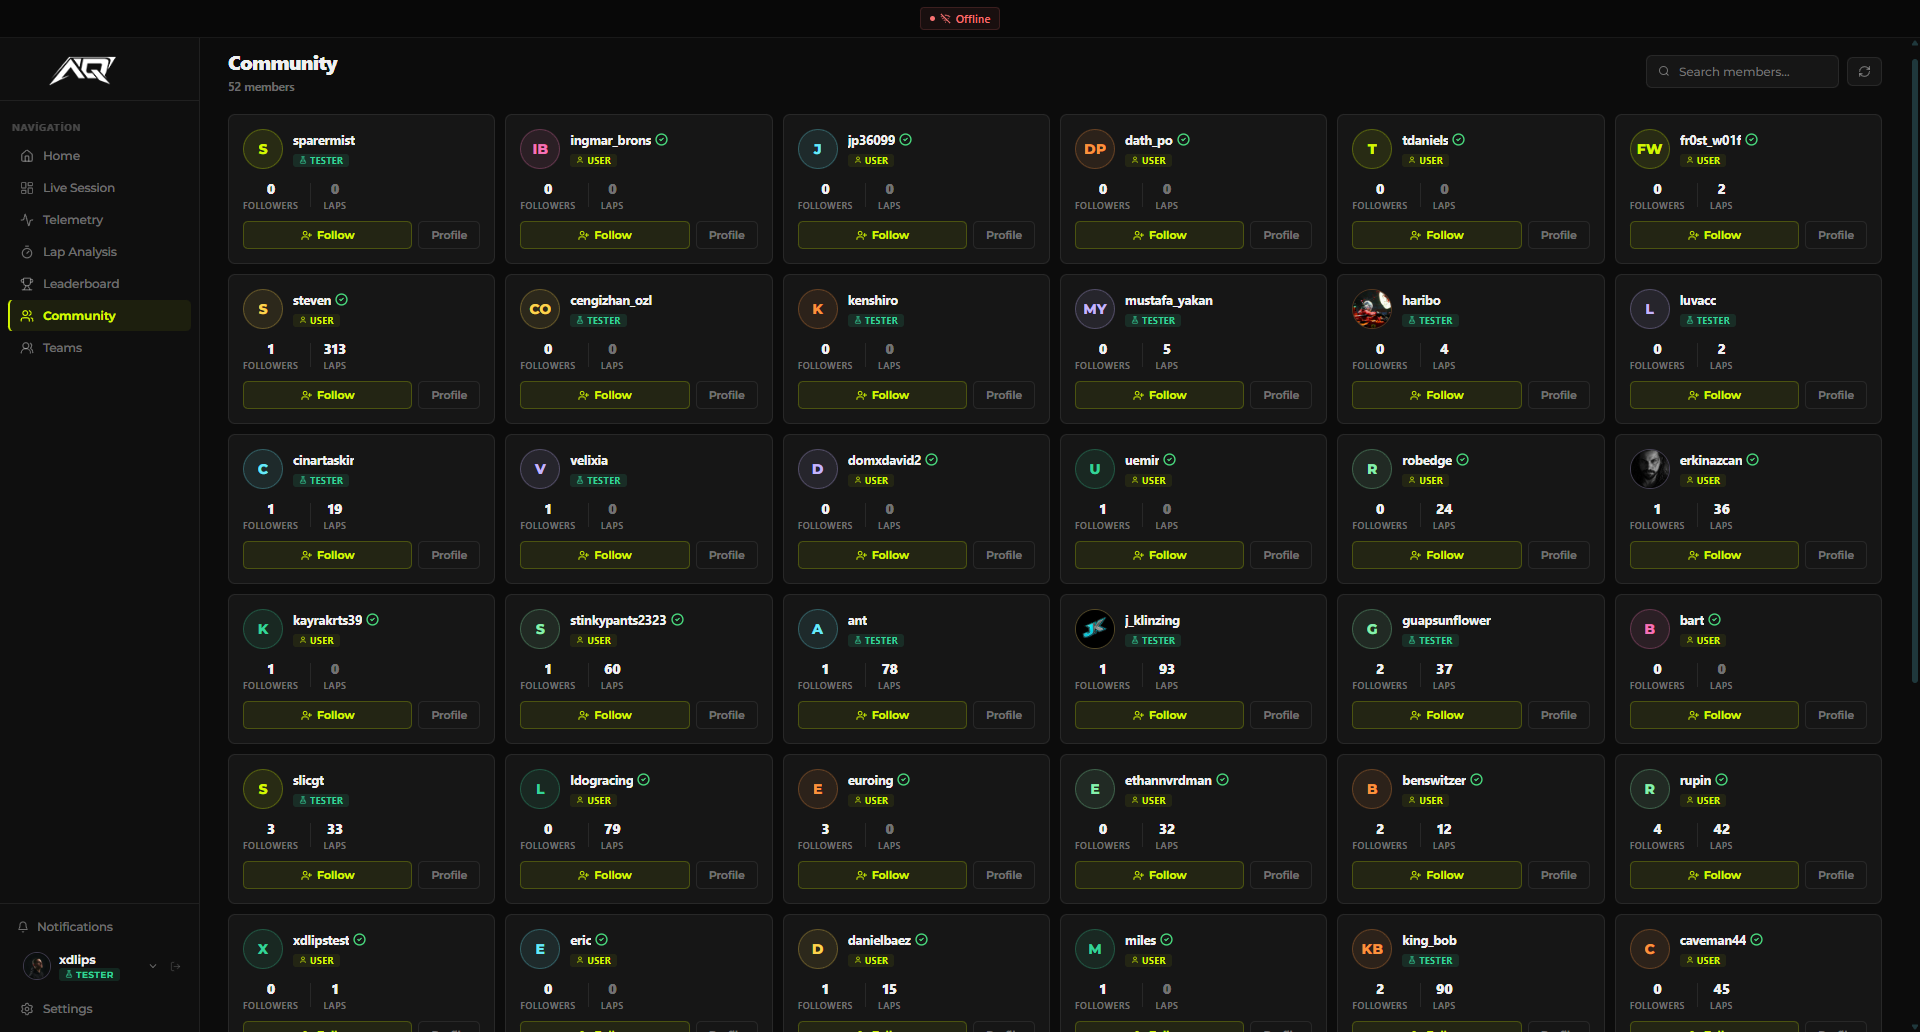Open tdaniels's Profile
Image resolution: width=1920 pixels, height=1032 pixels.
[x=1559, y=235]
